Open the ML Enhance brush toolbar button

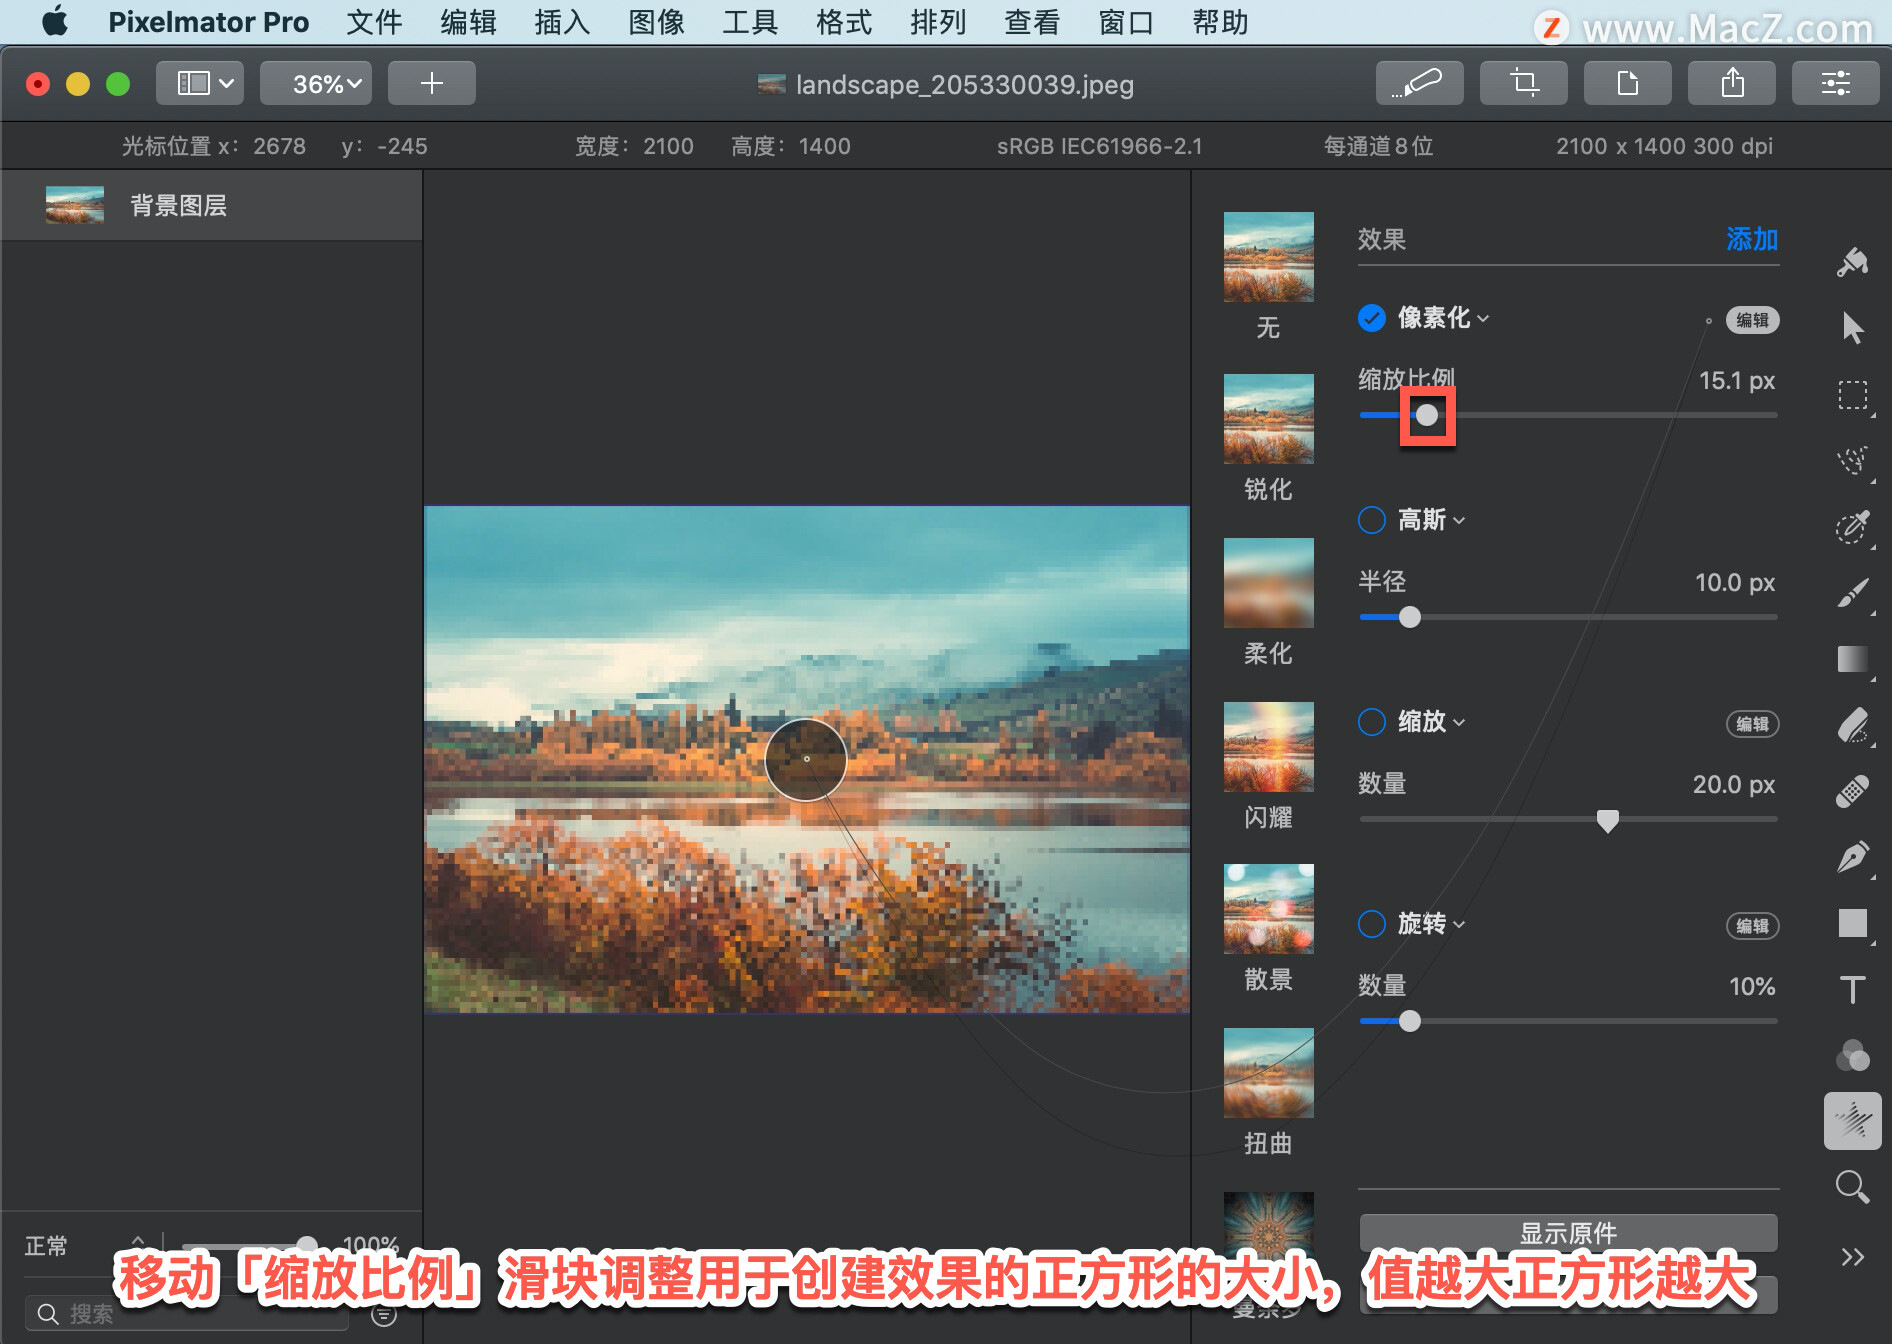(1419, 83)
